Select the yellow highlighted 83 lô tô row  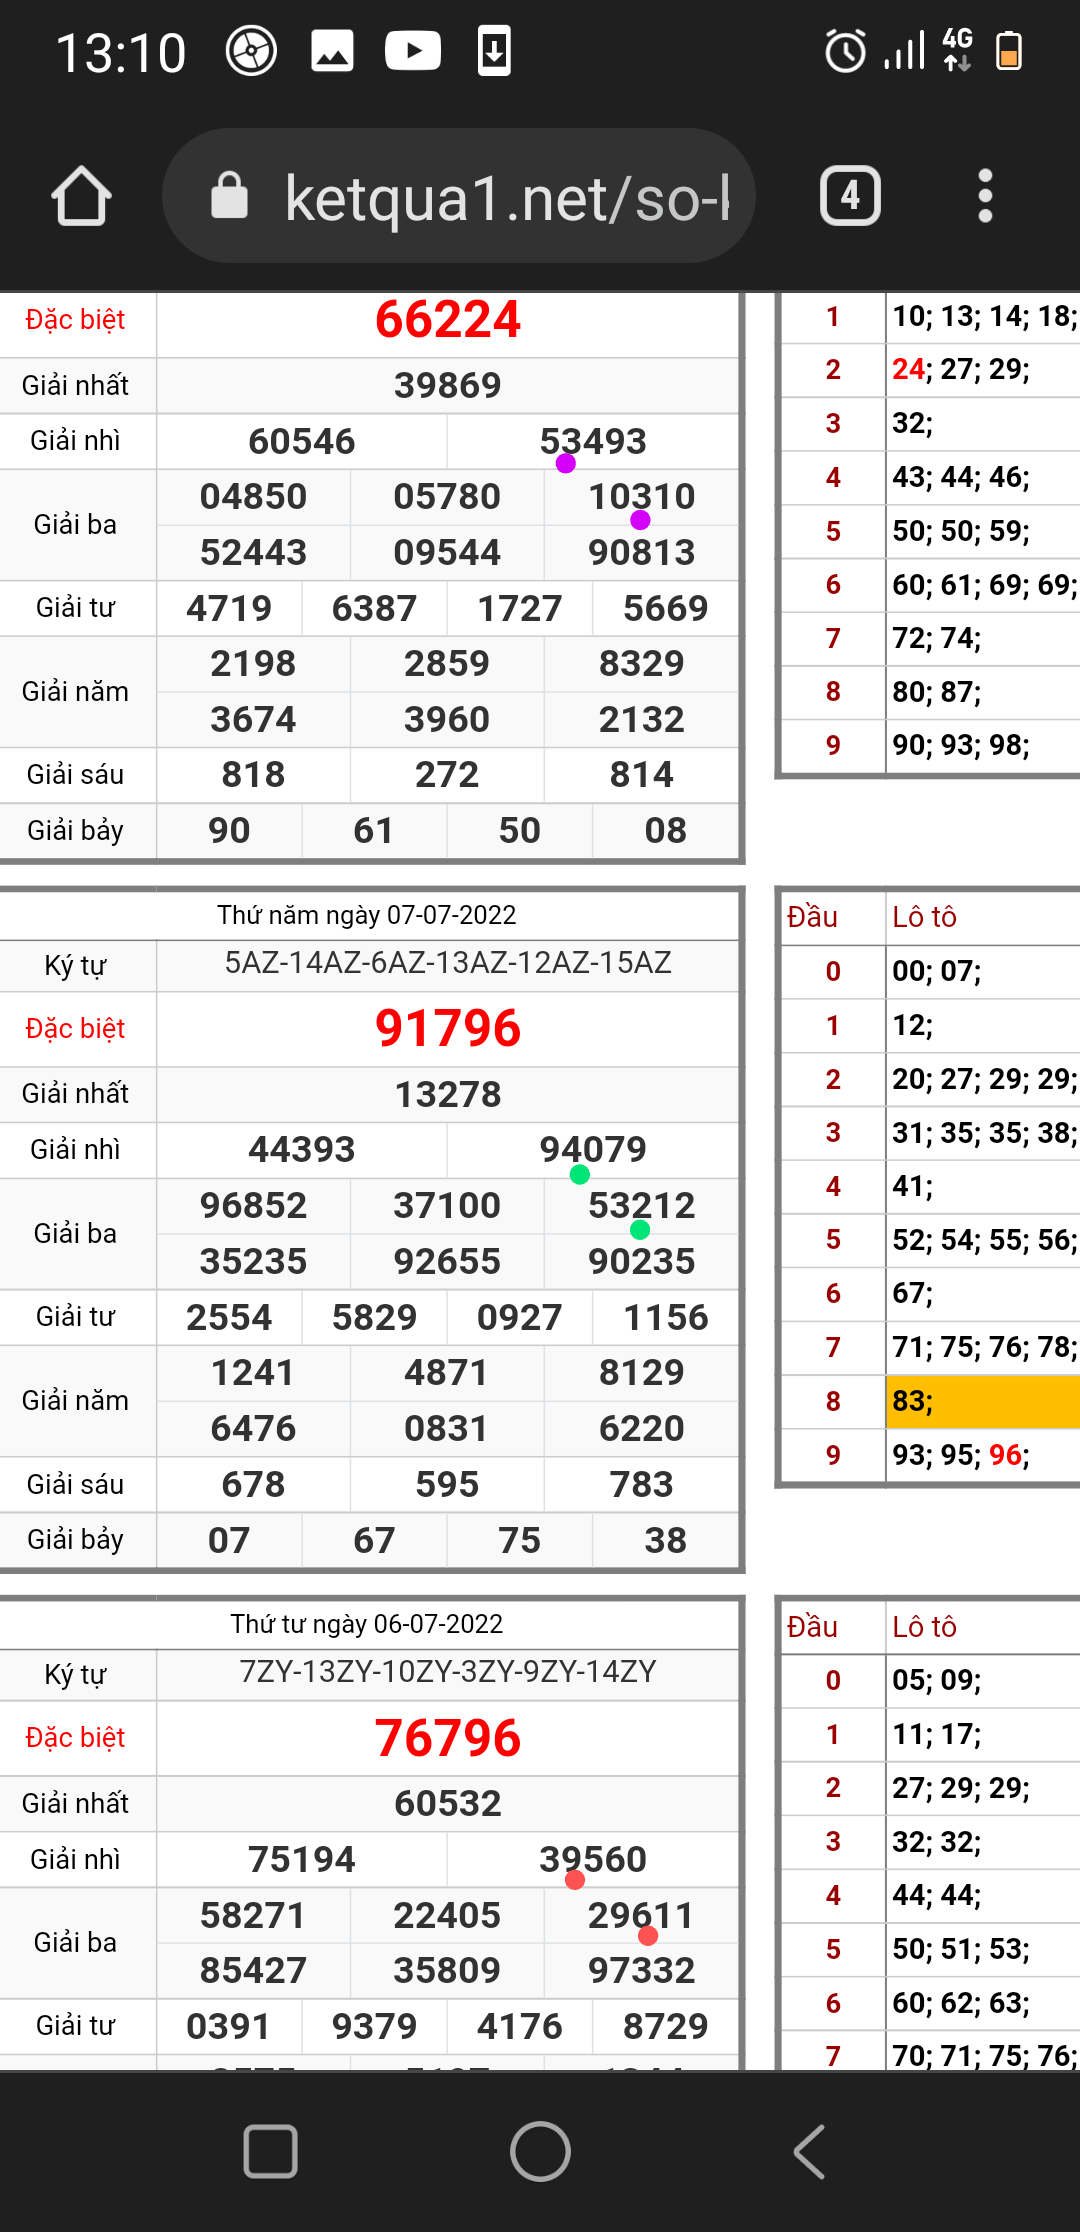(982, 1401)
